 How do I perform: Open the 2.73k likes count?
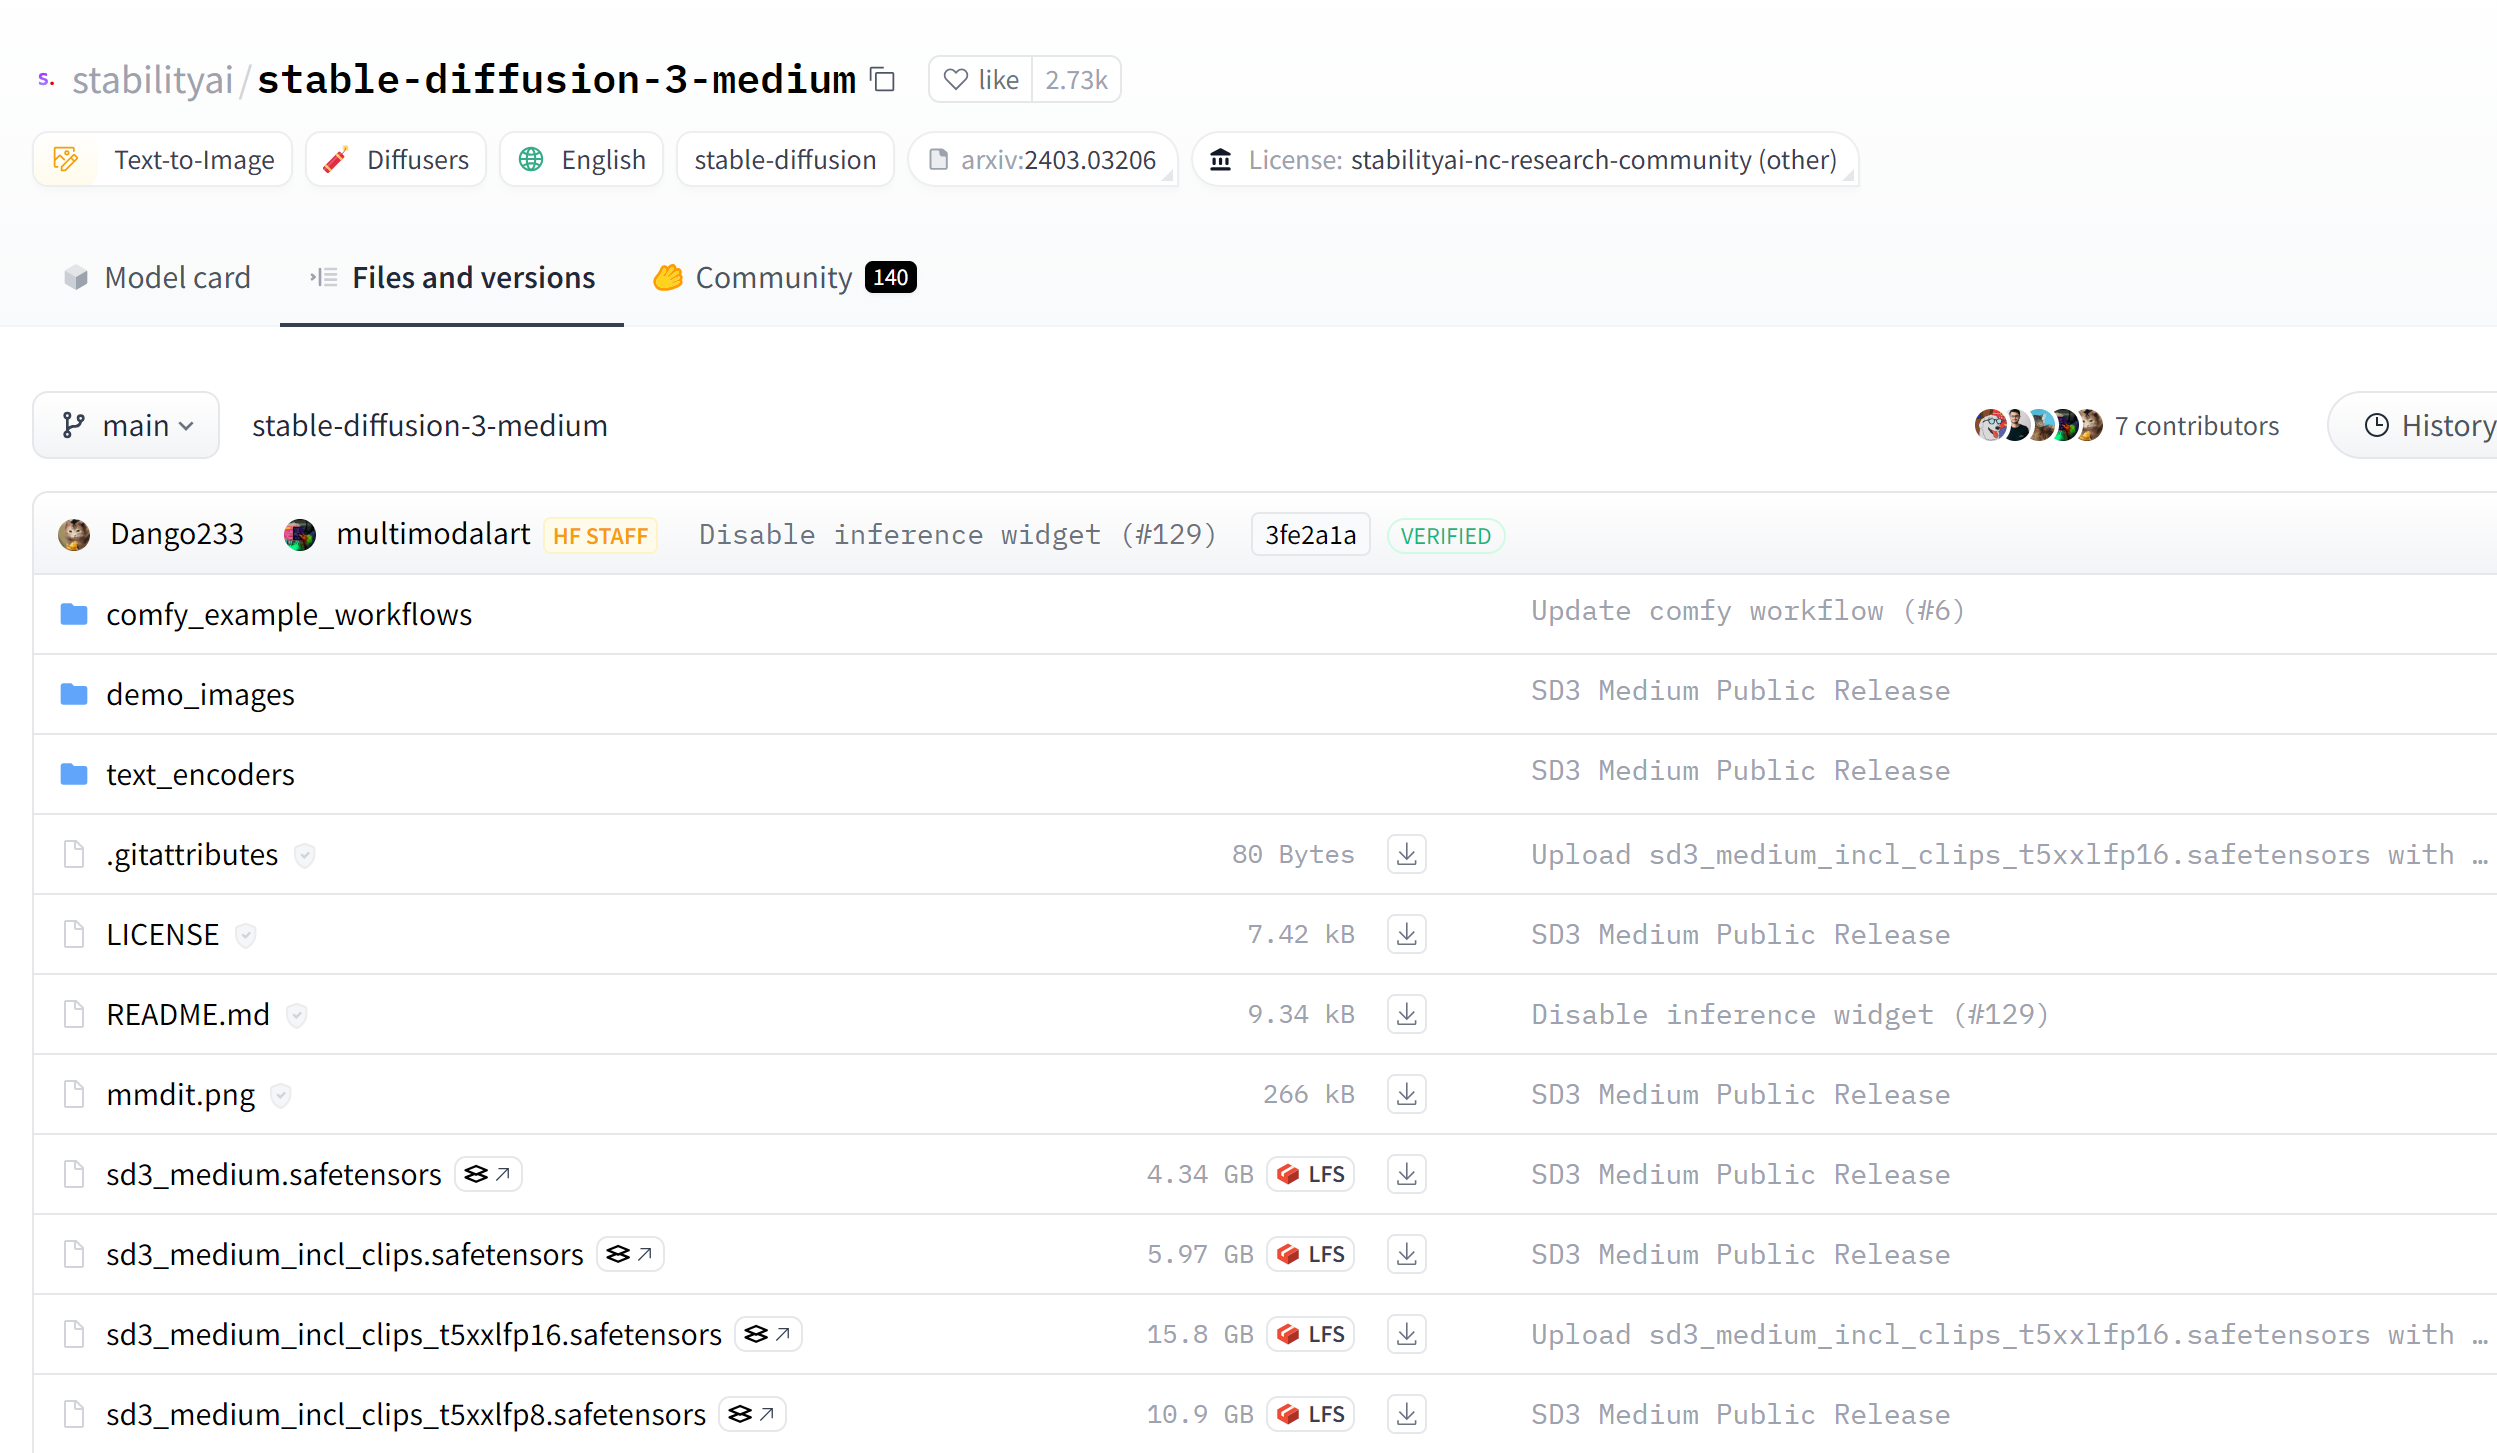1076,79
